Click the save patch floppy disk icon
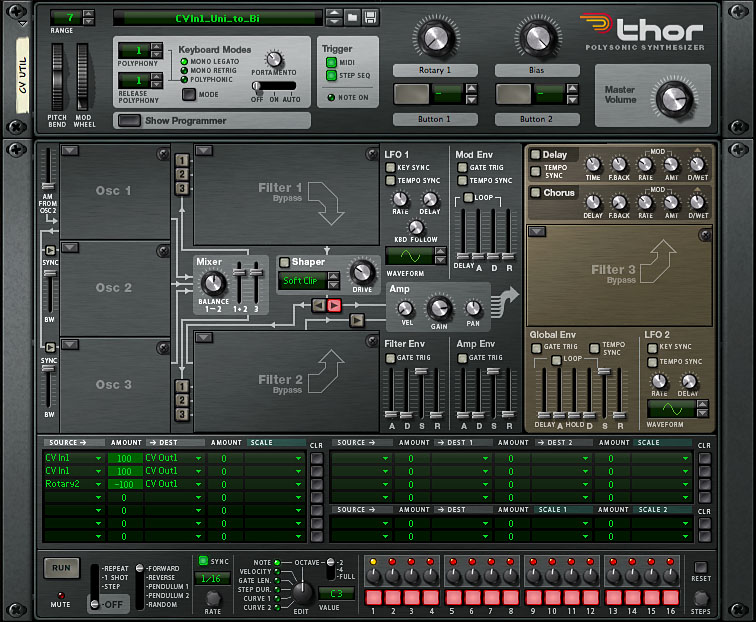Viewport: 756px width, 622px height. (x=370, y=18)
